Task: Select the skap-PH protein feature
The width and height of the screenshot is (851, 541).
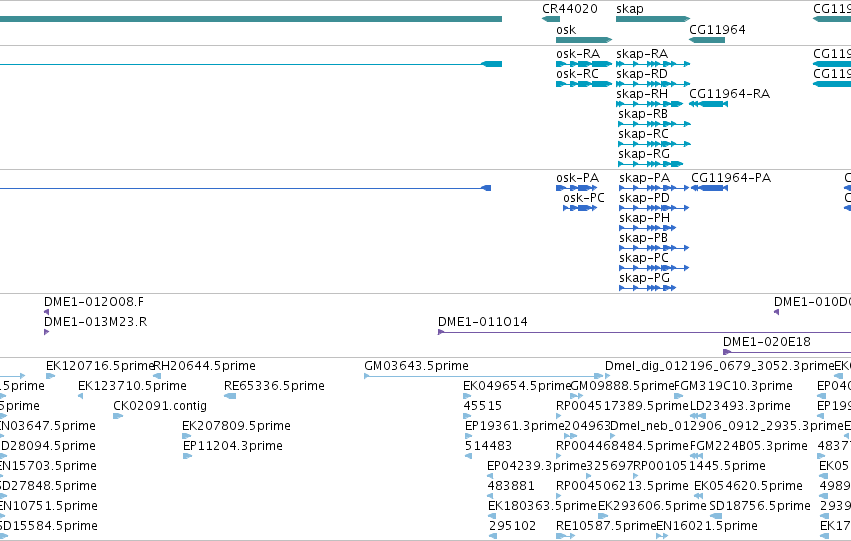Action: (x=647, y=228)
